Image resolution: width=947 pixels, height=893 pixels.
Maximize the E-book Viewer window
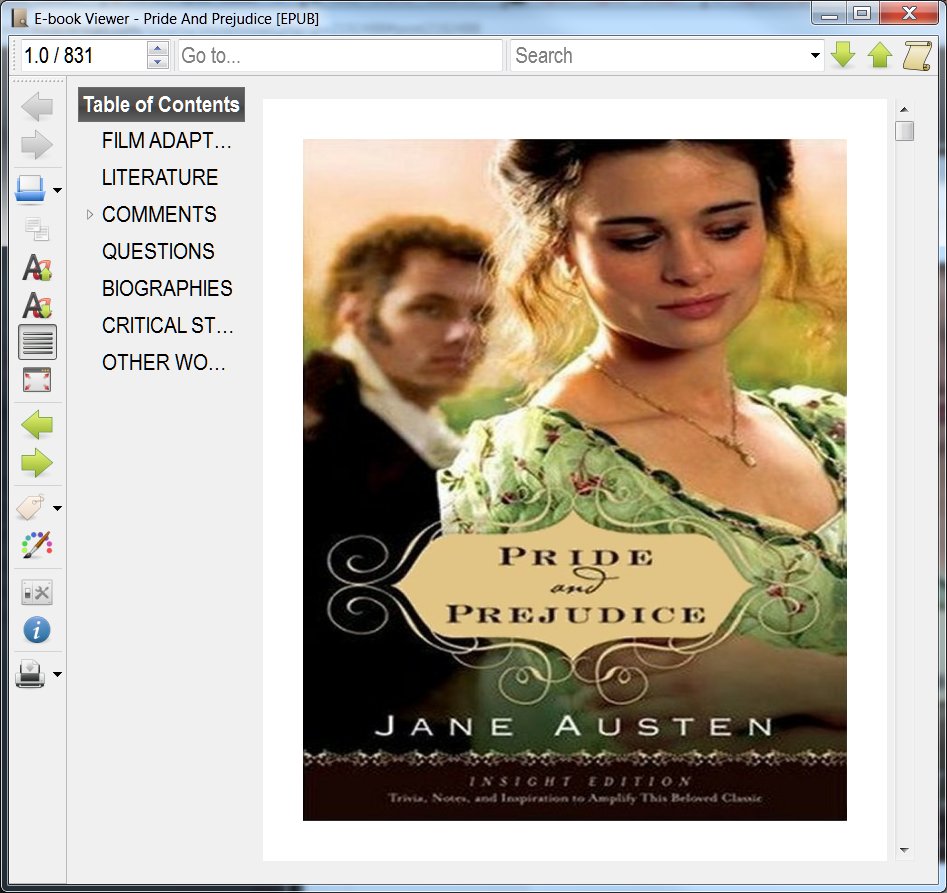862,14
